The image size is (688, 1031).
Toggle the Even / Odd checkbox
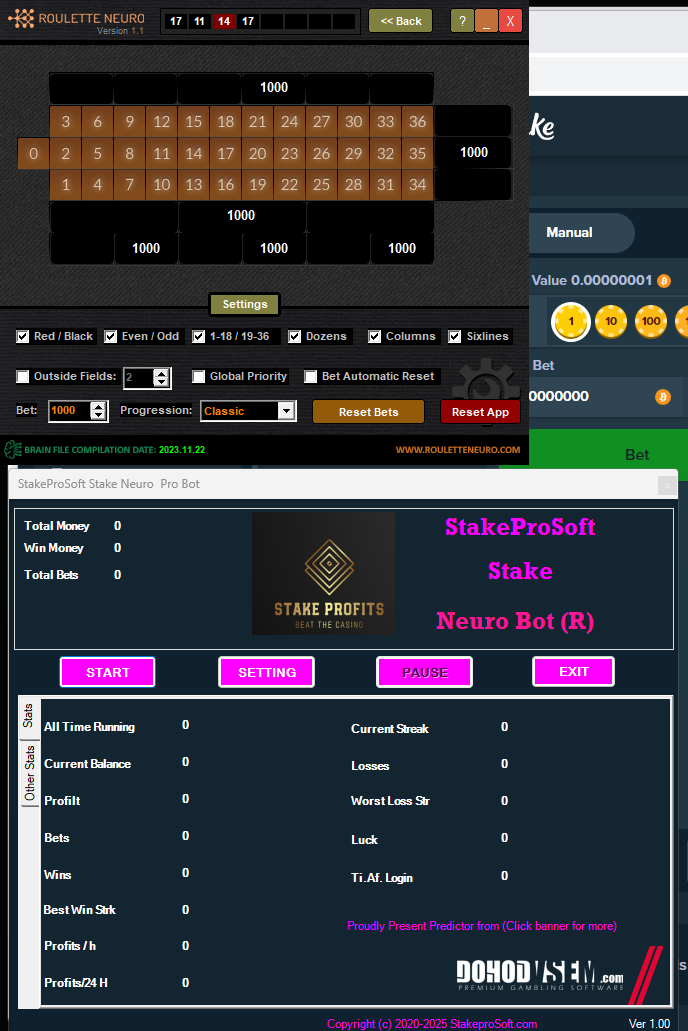pyautogui.click(x=111, y=337)
